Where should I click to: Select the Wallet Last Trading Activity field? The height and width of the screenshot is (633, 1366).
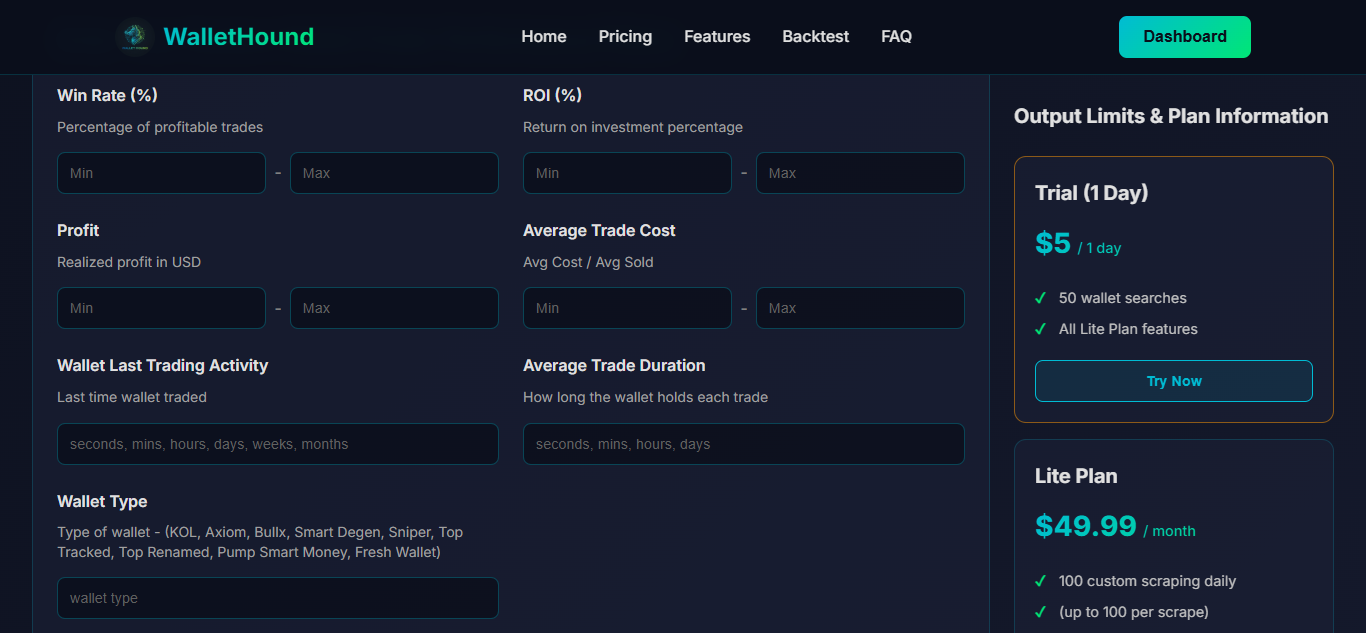click(x=277, y=443)
